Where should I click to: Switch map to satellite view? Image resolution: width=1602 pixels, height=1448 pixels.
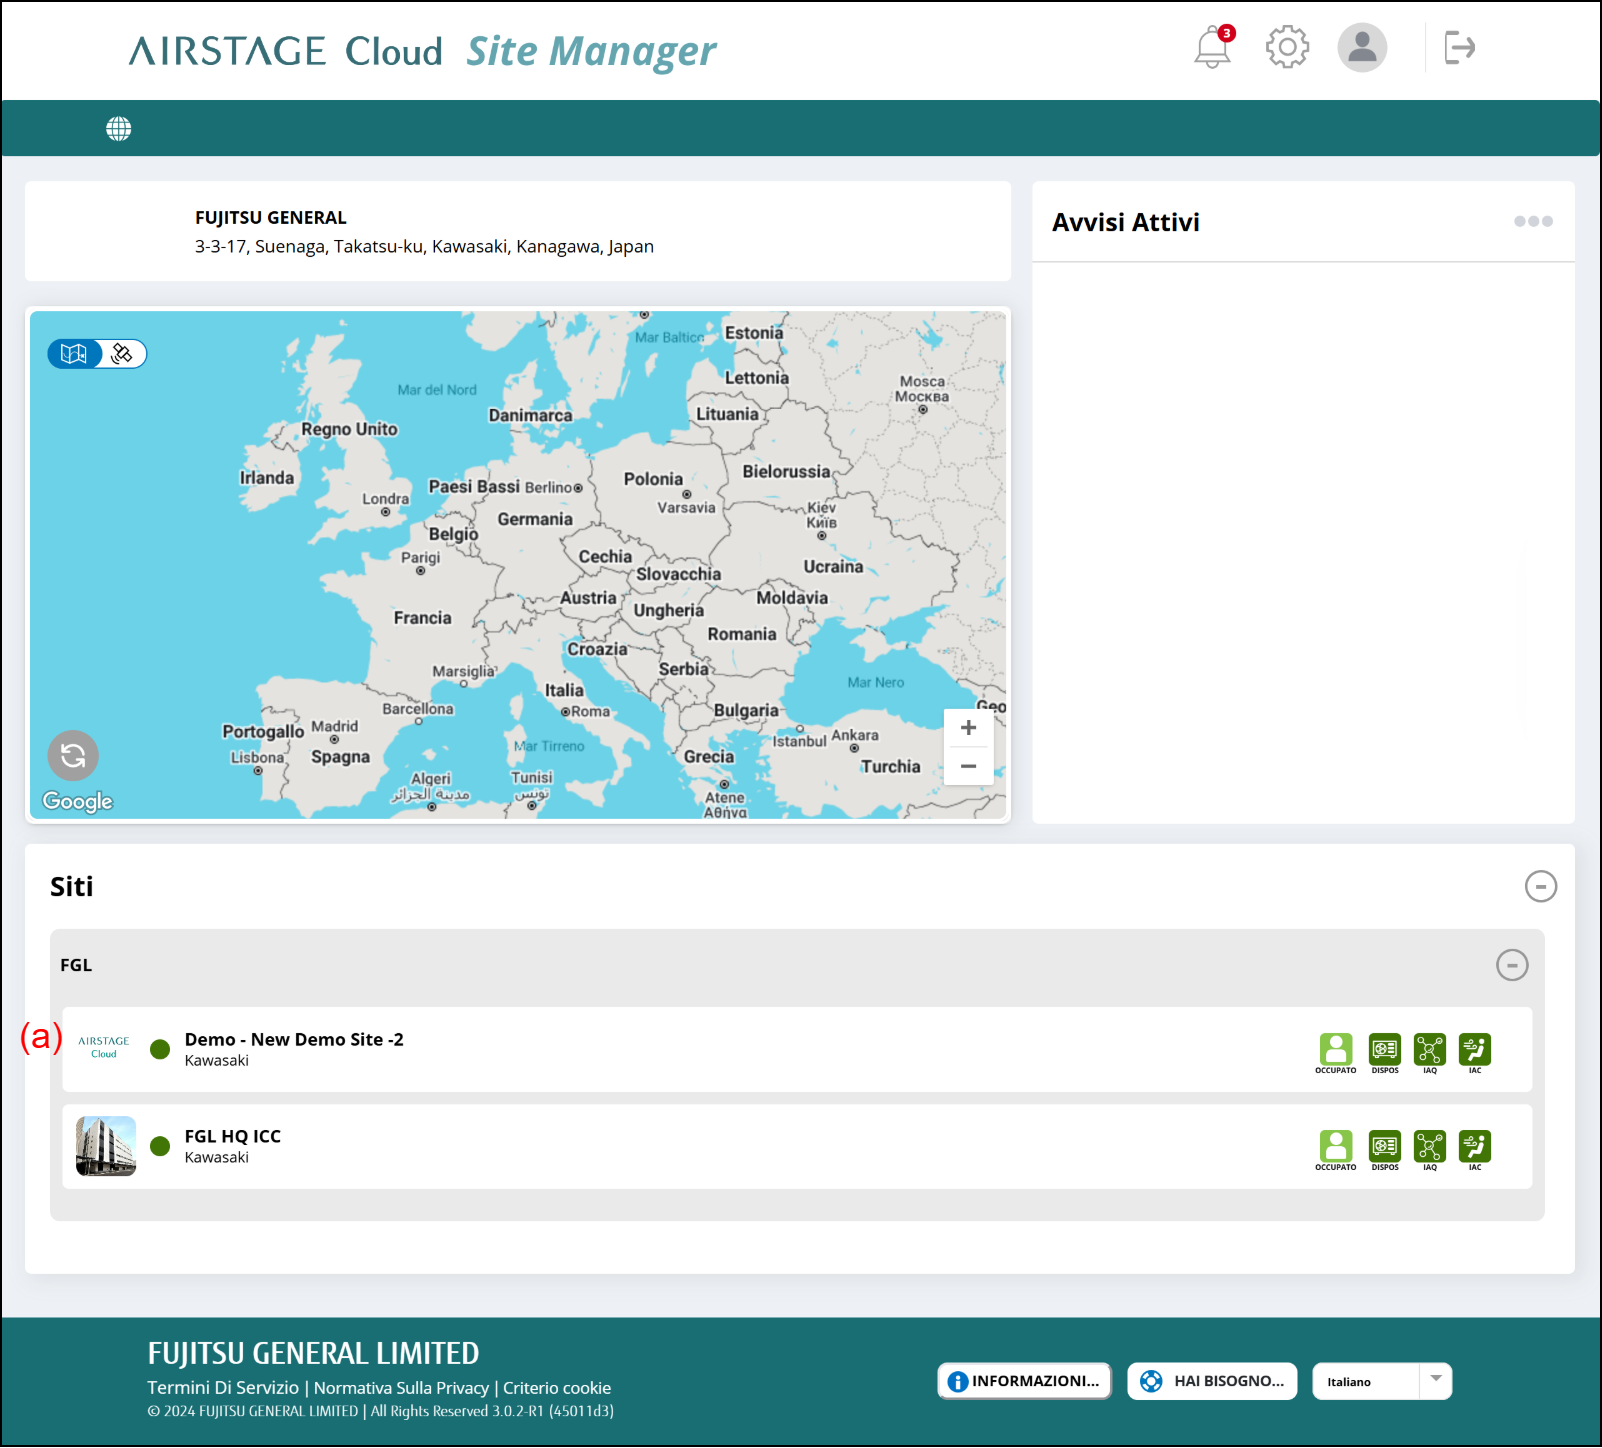pyautogui.click(x=123, y=354)
